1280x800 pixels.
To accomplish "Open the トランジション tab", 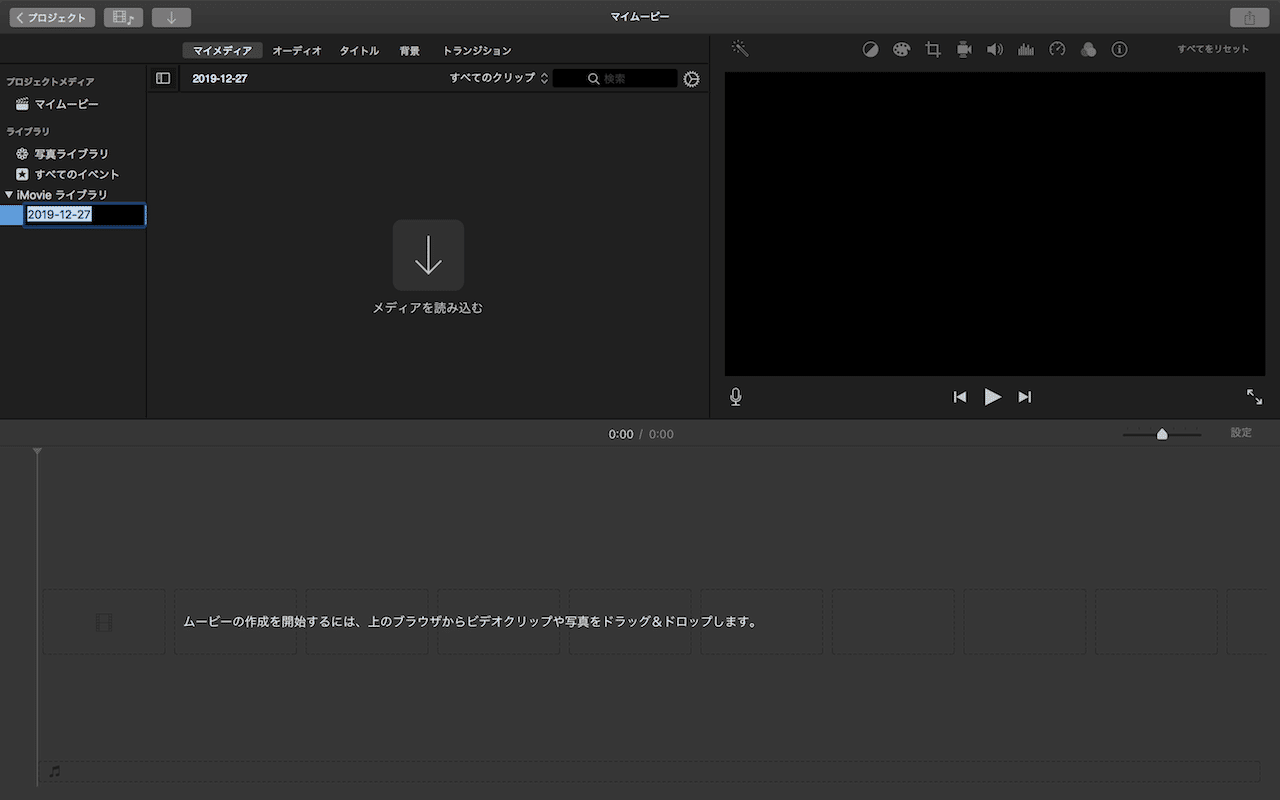I will click(x=477, y=51).
